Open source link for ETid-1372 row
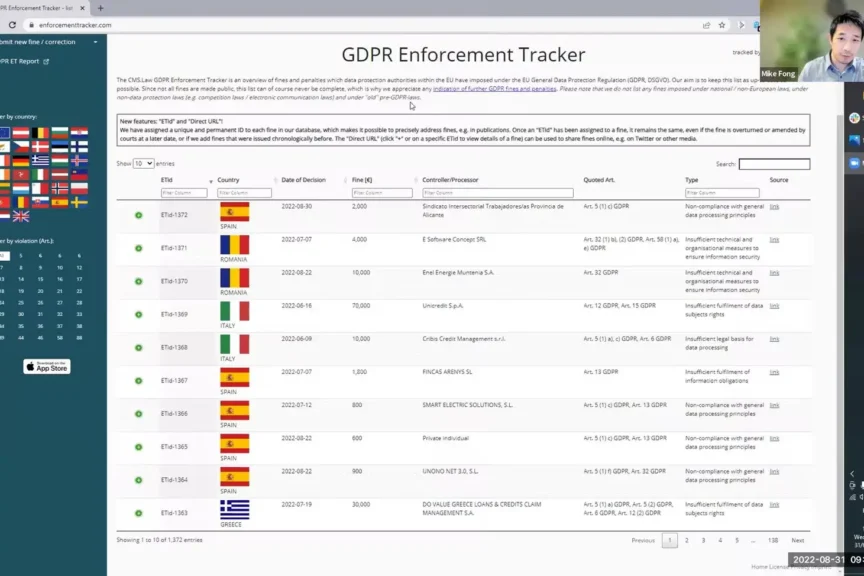 [774, 207]
